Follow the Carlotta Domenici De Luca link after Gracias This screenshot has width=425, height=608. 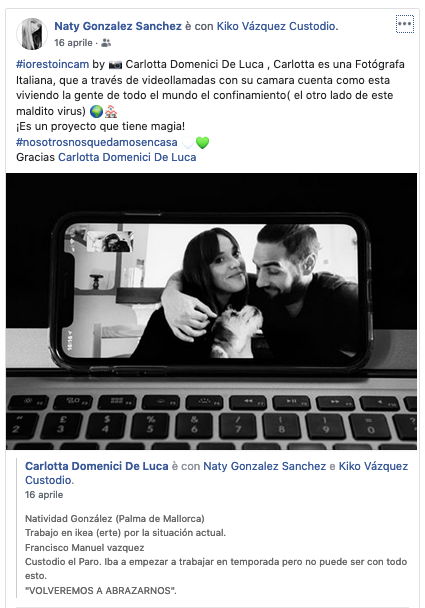[127, 157]
